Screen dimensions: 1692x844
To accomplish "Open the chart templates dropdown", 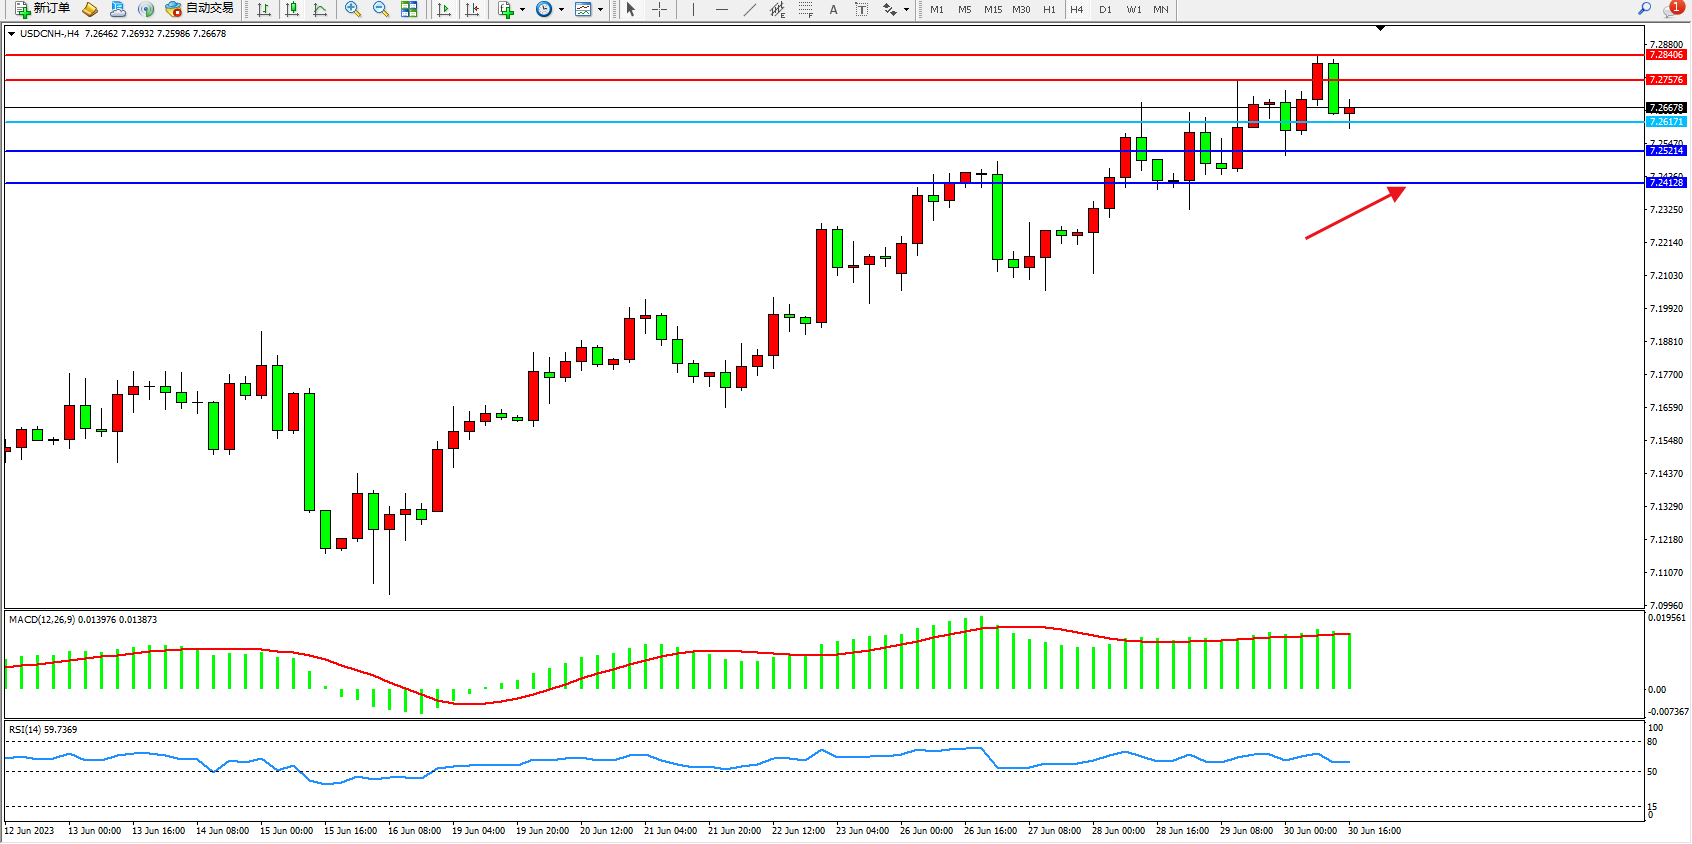I will click(x=600, y=10).
